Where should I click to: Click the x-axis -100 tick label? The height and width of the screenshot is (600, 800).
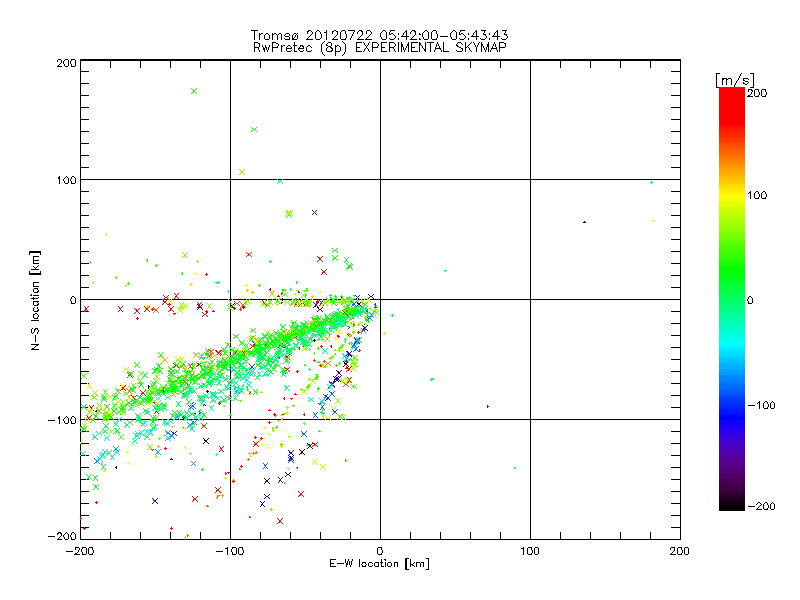coord(229,551)
